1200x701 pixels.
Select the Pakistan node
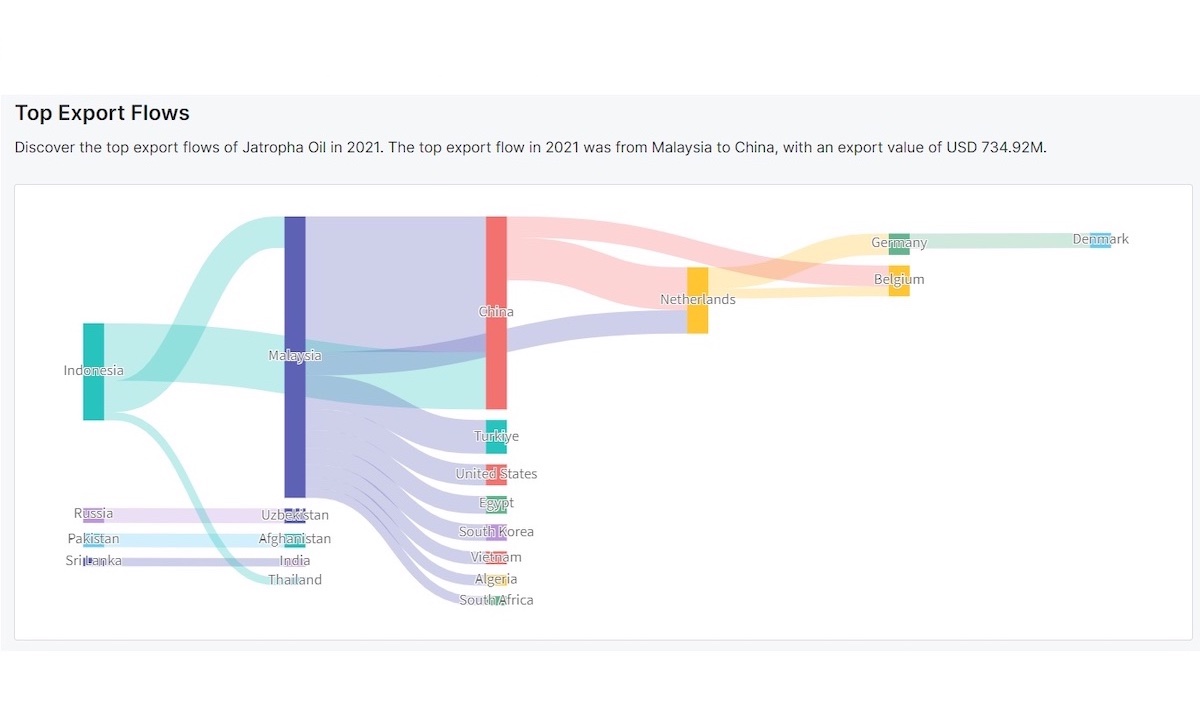point(93,540)
